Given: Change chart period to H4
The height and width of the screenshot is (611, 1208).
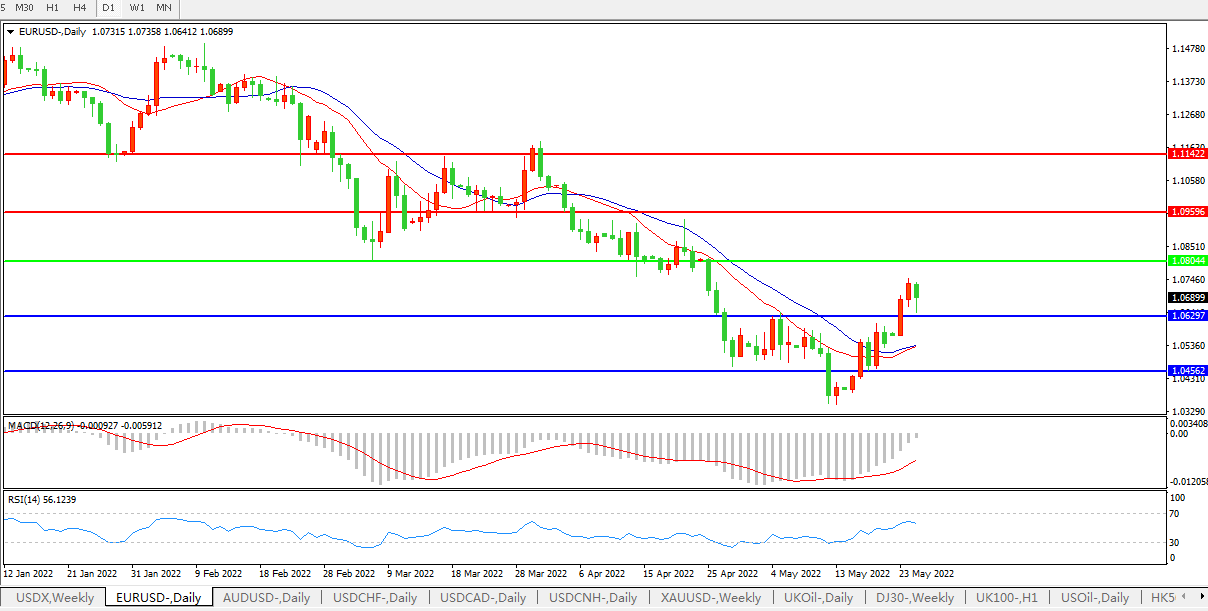Looking at the screenshot, I should 80,8.
